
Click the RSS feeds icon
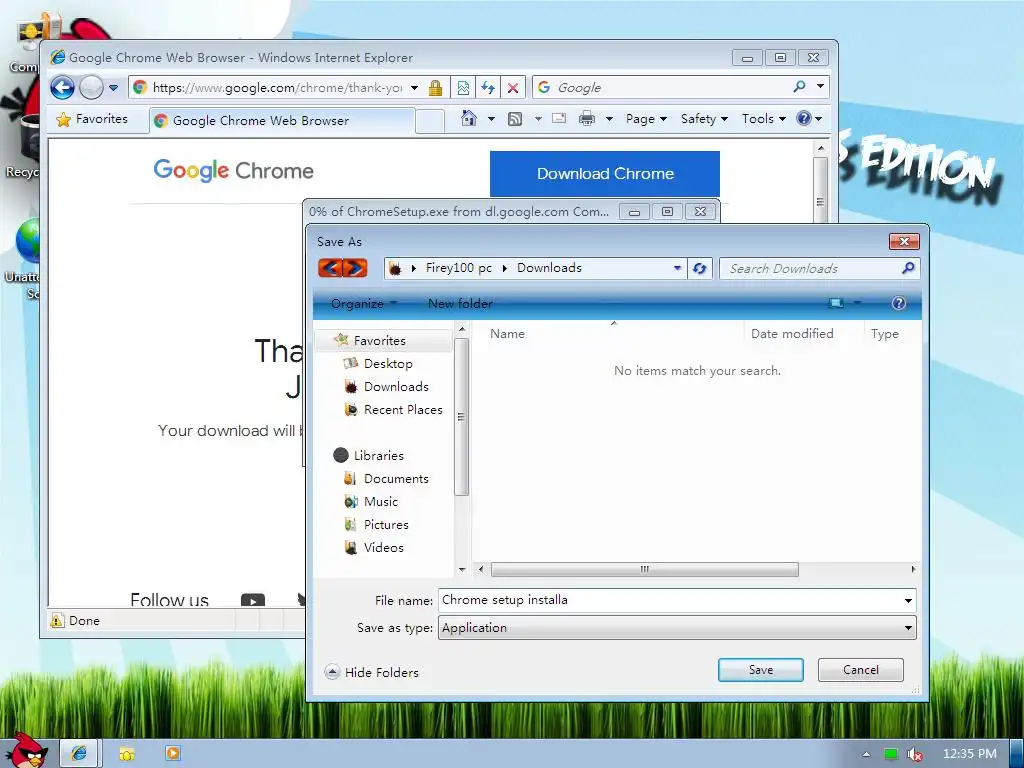coord(515,119)
